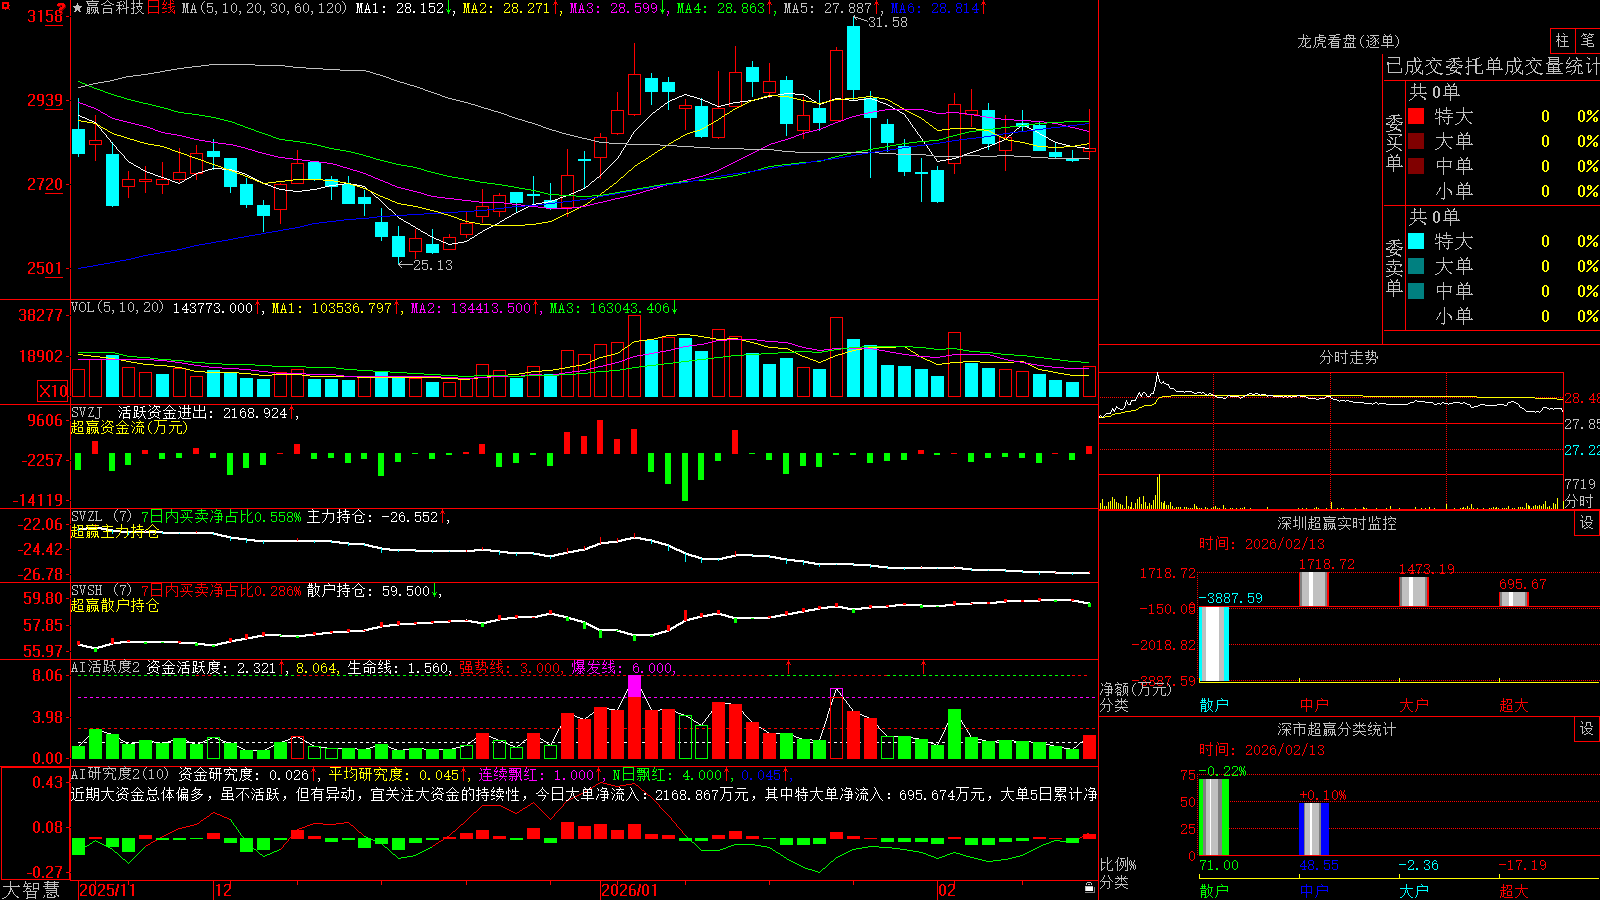Click the blue 中户 bar showing +0.10%
This screenshot has width=1600, height=900.
coord(1314,829)
